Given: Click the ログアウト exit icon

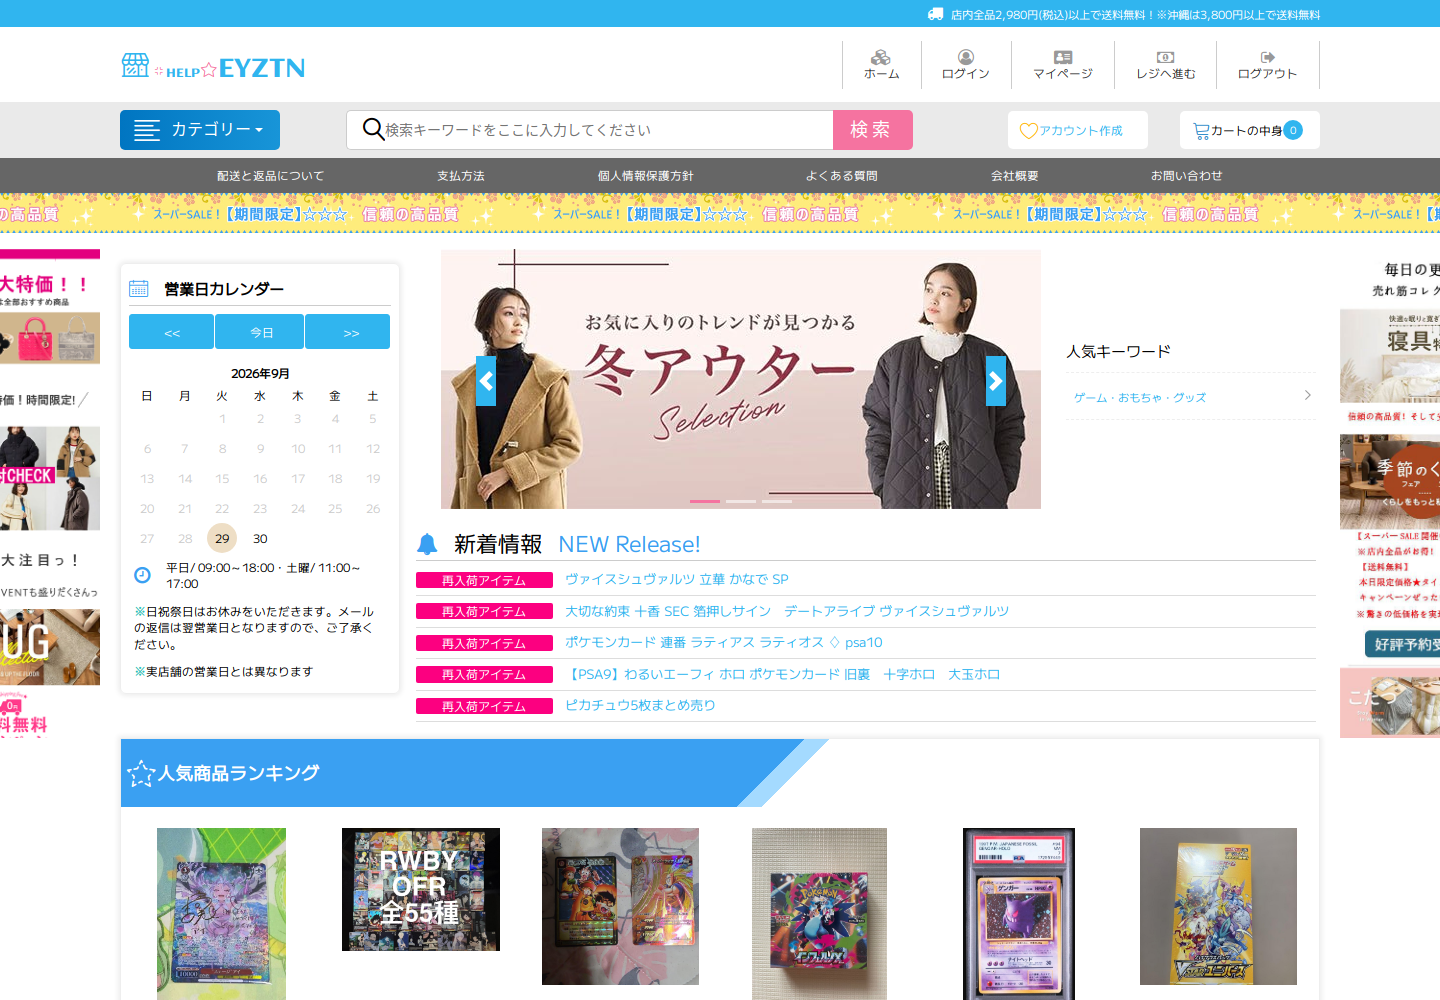Looking at the screenshot, I should coord(1267,57).
